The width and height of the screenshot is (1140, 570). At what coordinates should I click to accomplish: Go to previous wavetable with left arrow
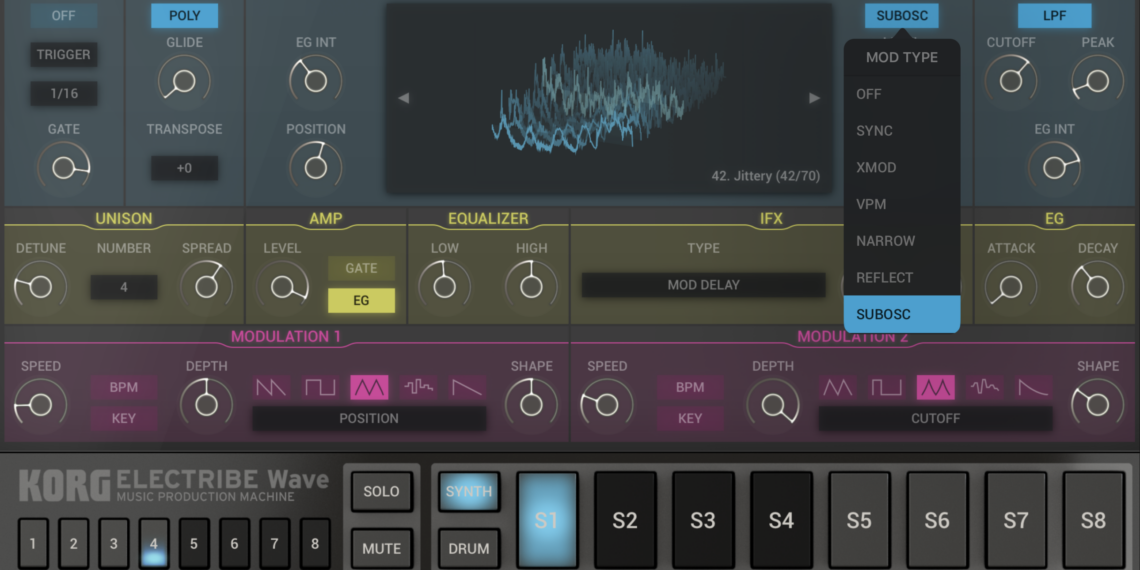403,98
